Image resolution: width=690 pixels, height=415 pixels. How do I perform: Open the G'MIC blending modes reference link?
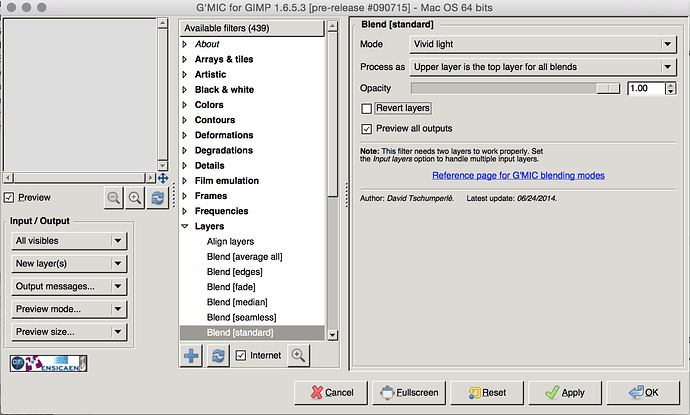(x=518, y=176)
